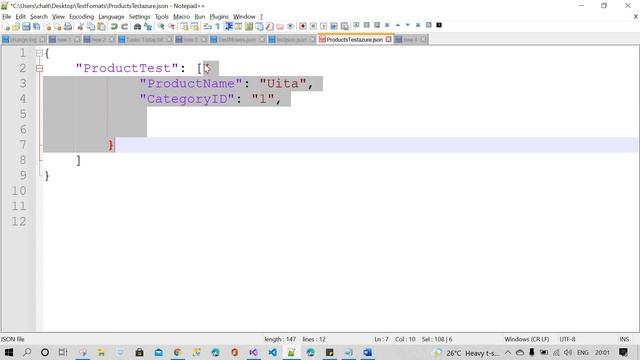Collapse the ProductTest fold on line 2

tap(39, 69)
